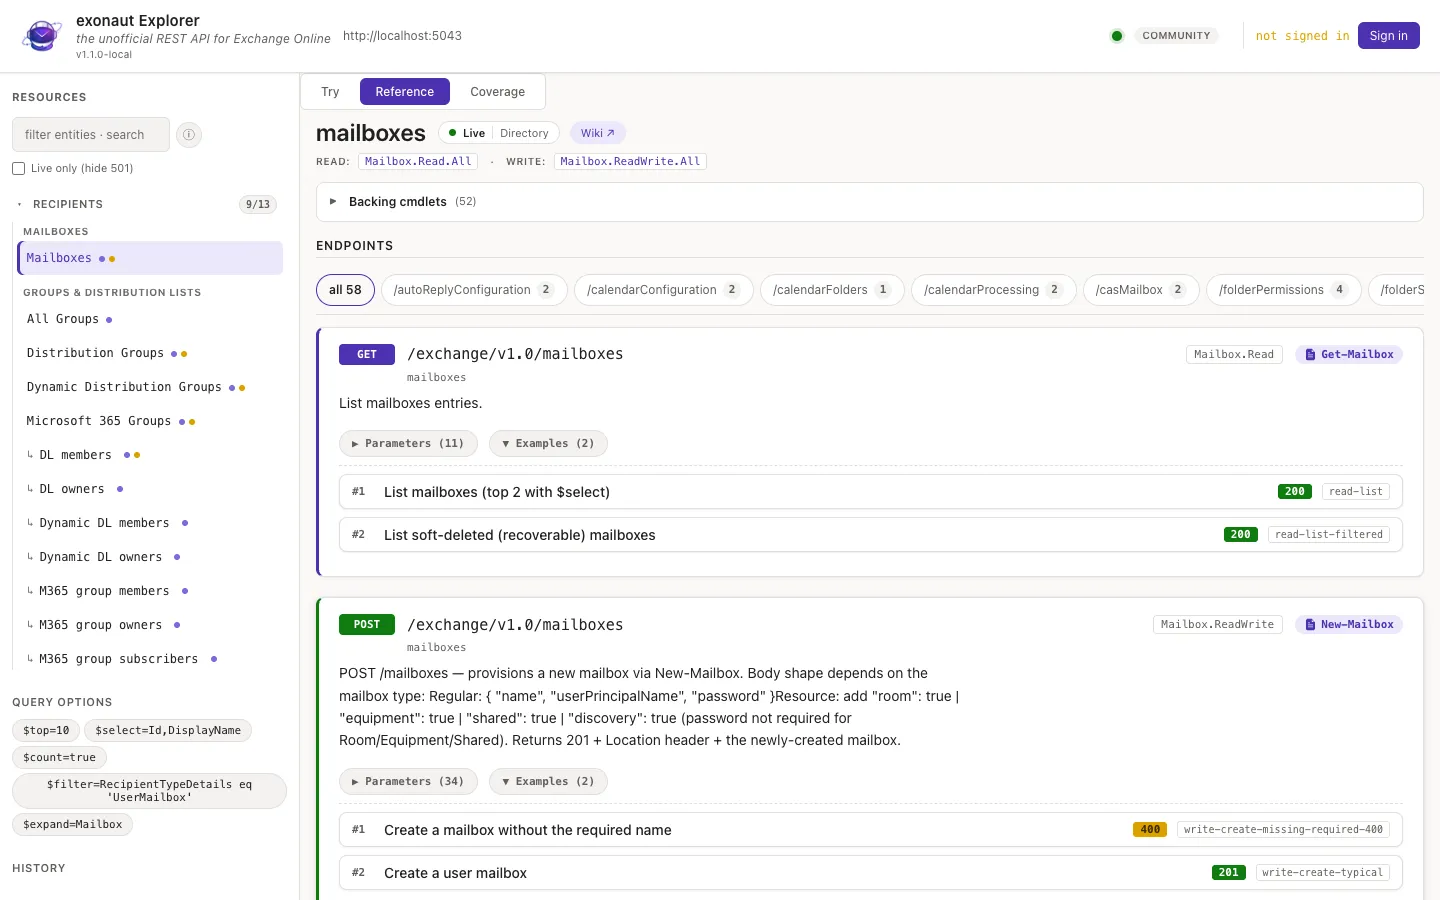Open M365 group owners resource
Image resolution: width=1440 pixels, height=900 pixels.
point(151,625)
